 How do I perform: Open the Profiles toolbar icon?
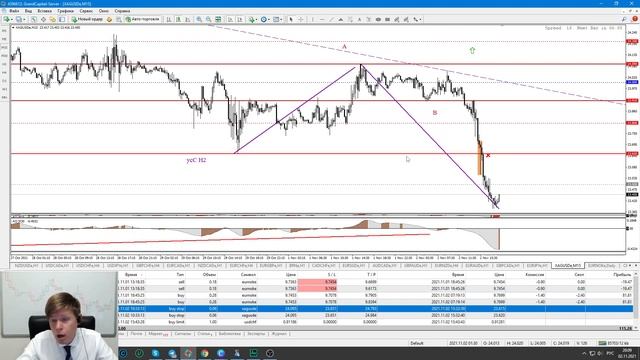tap(18, 19)
